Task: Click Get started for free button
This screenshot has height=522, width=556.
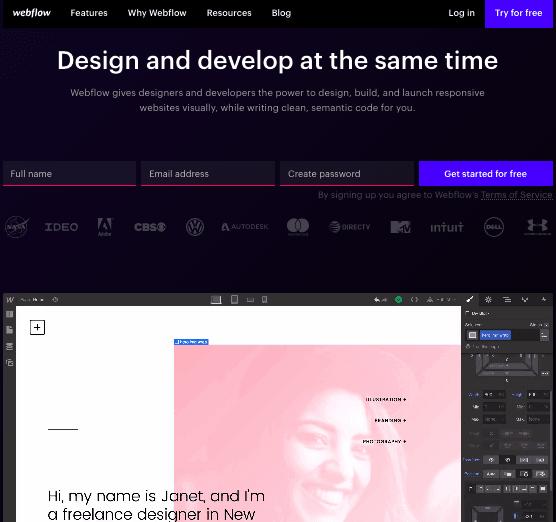Action: click(x=485, y=174)
